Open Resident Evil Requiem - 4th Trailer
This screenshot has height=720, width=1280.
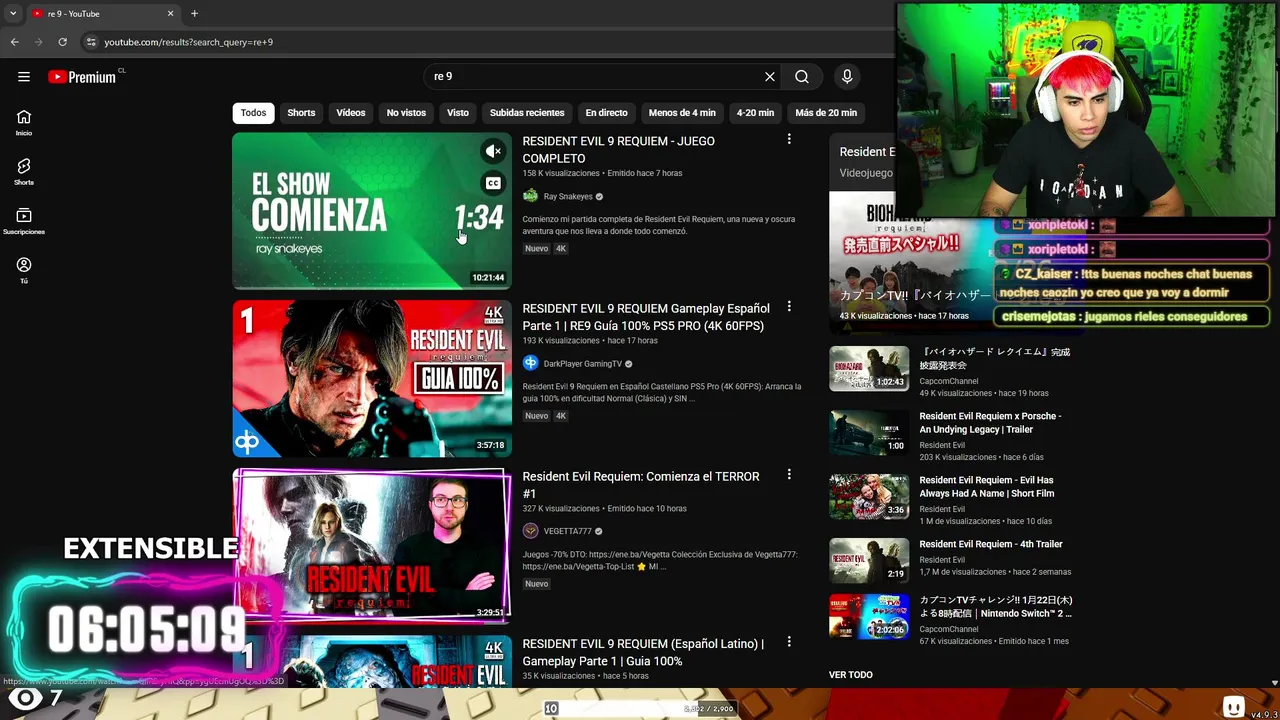click(x=991, y=544)
